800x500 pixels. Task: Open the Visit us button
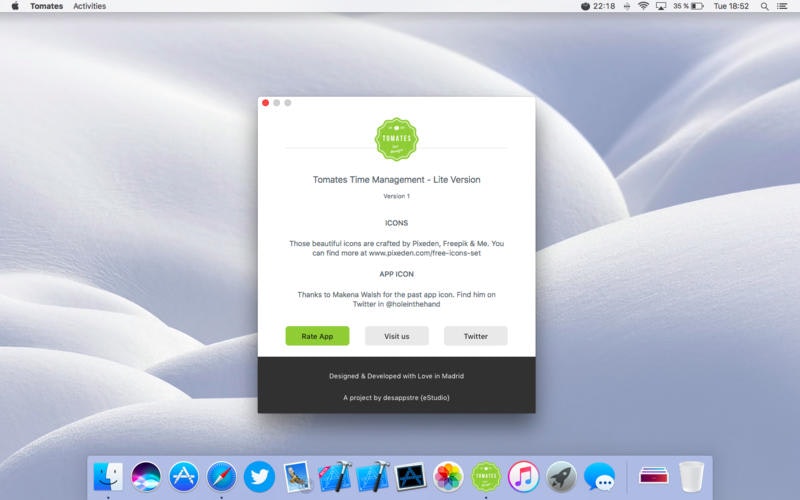(x=396, y=336)
